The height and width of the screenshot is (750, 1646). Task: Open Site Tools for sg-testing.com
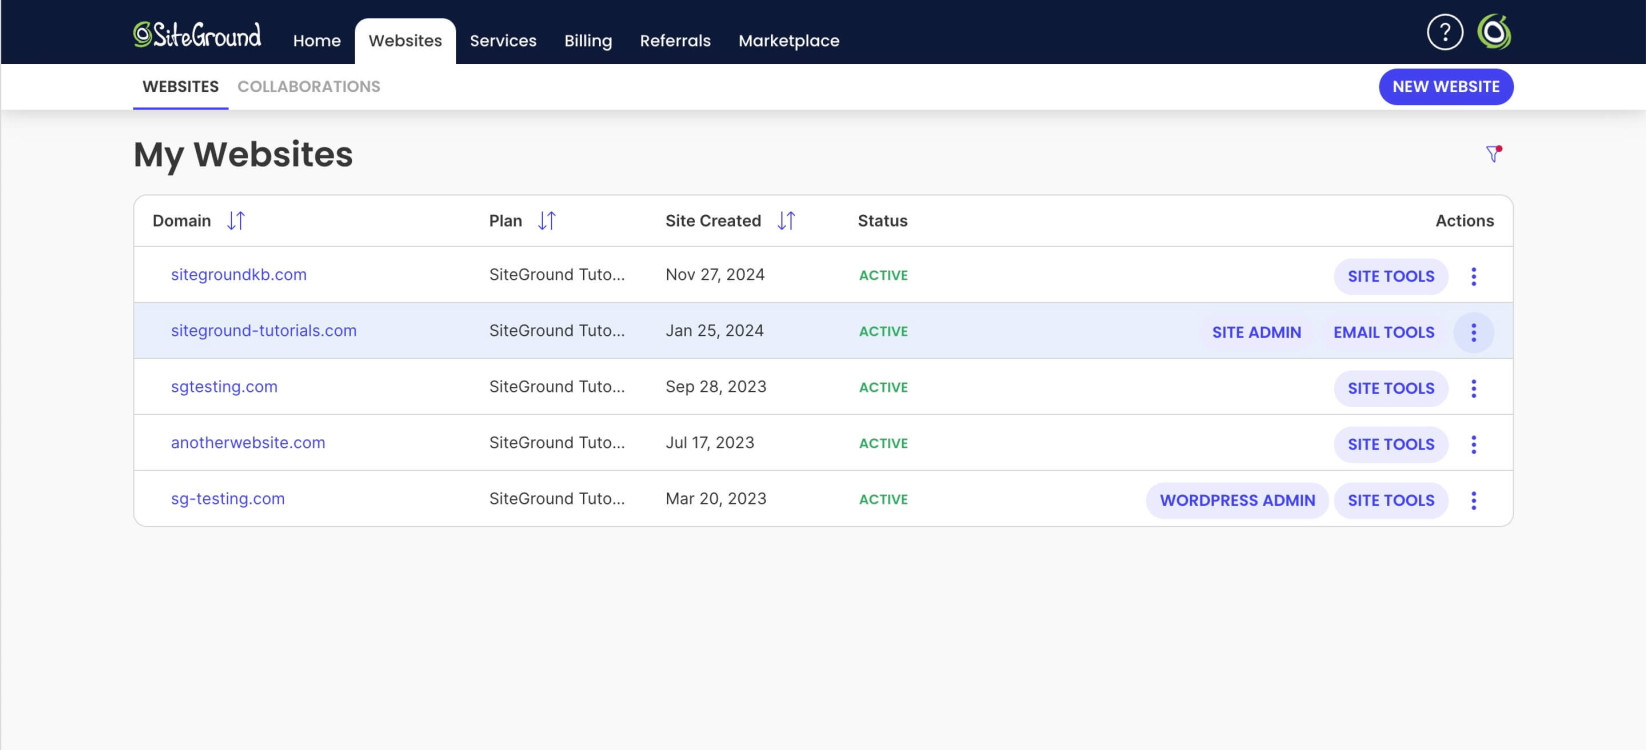(1391, 500)
